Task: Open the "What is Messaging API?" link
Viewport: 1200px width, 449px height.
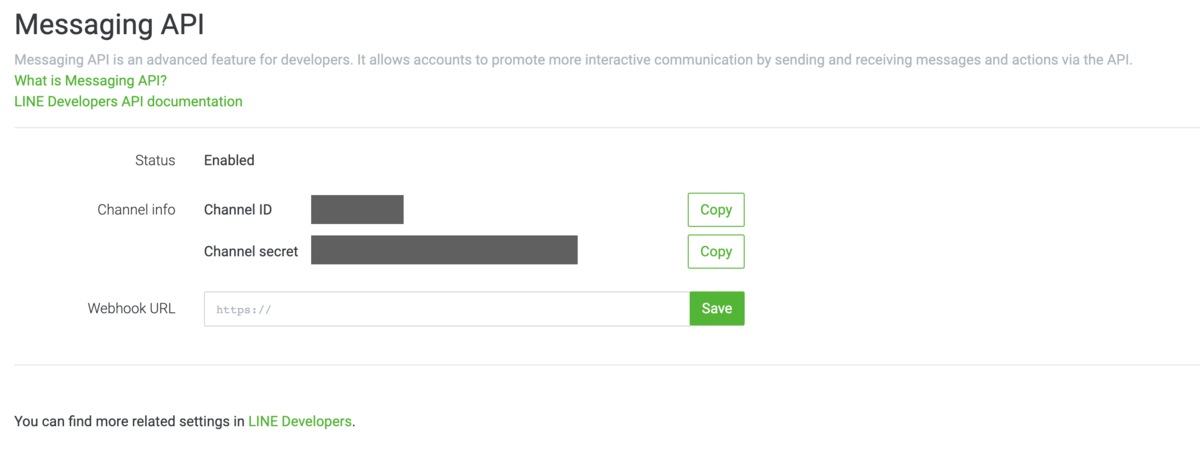Action: tap(90, 80)
